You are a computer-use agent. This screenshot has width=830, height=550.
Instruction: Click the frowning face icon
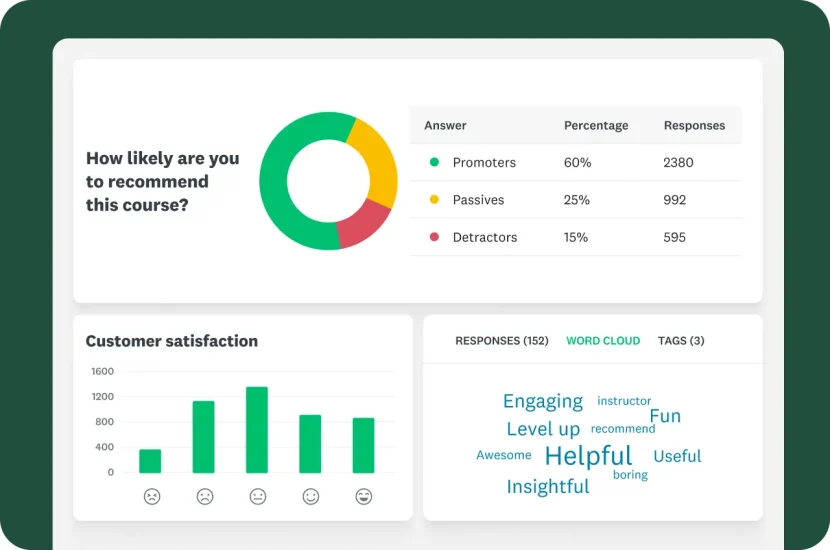click(x=204, y=496)
